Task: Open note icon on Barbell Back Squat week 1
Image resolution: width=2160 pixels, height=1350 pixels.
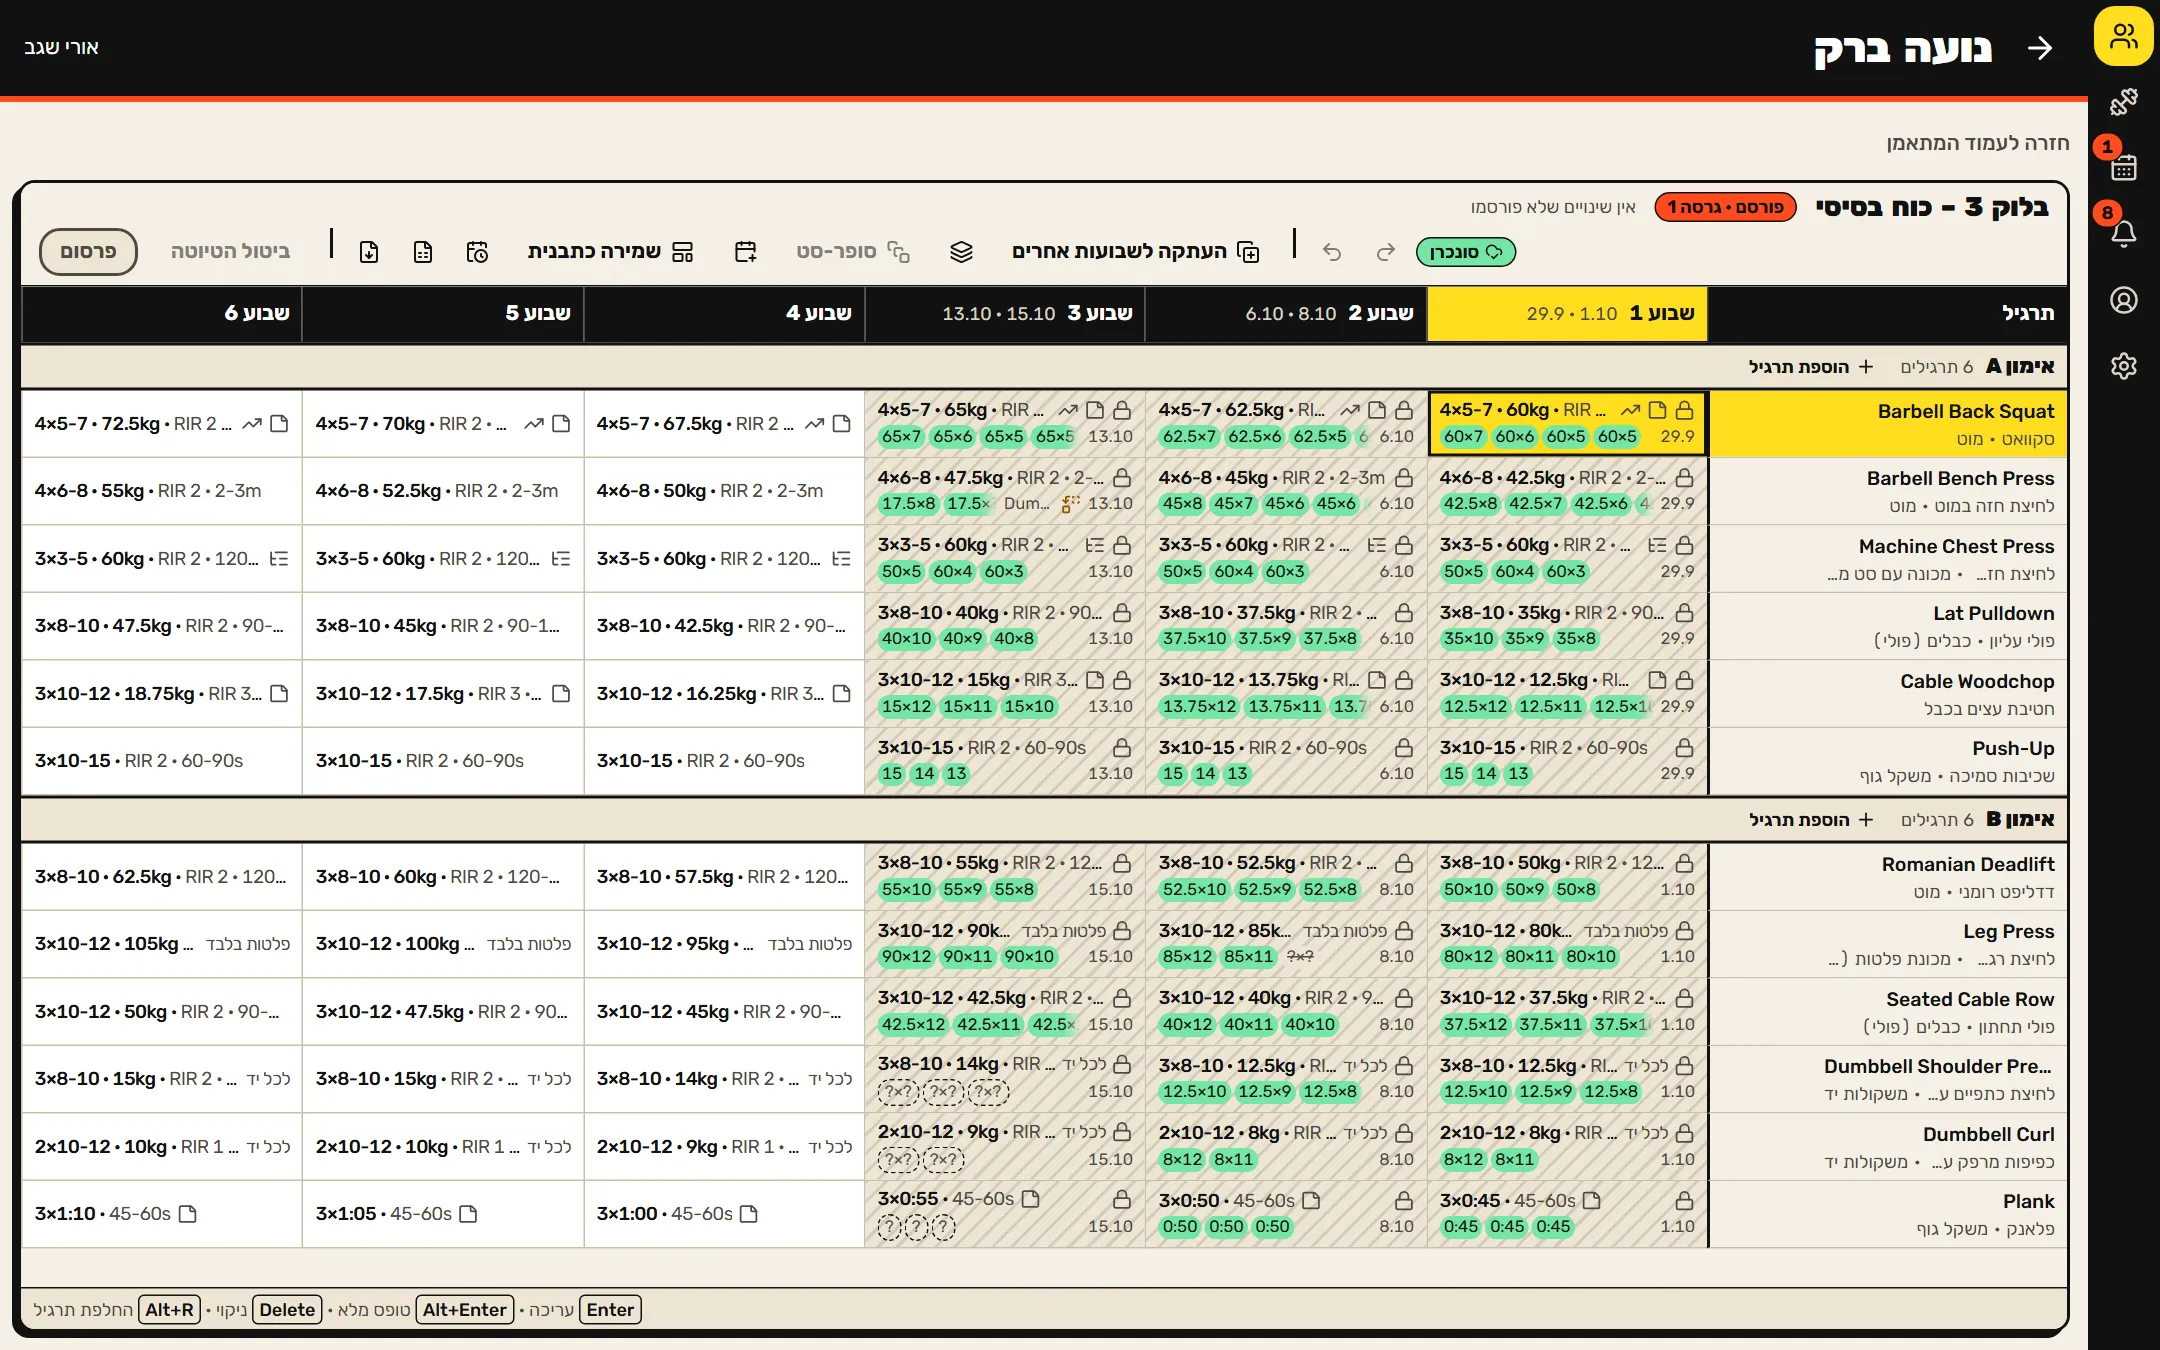Action: pyautogui.click(x=1657, y=410)
